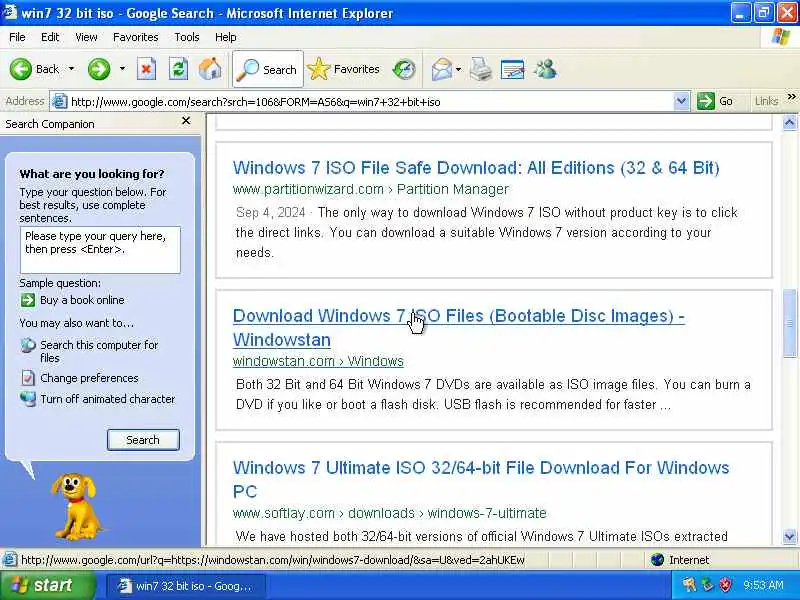Screen dimensions: 800x600
Task: Click the Edit page toolbar icon
Action: tap(512, 69)
